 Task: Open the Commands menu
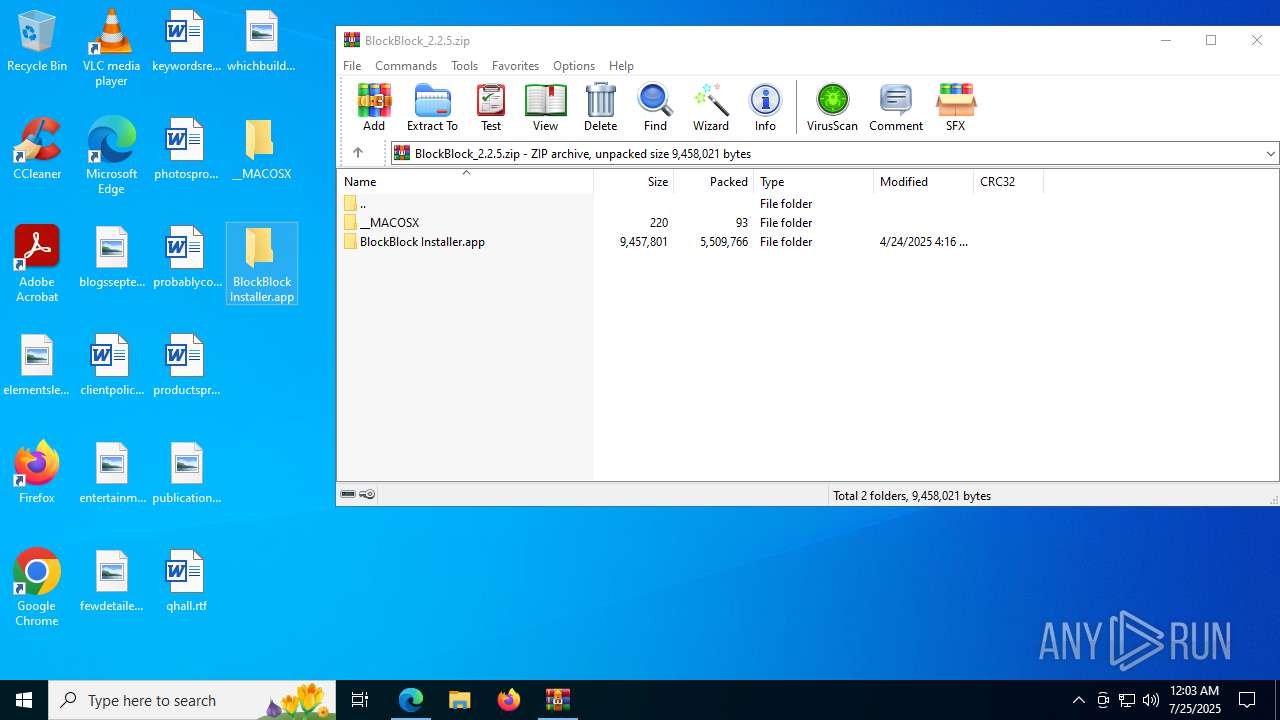coord(406,65)
